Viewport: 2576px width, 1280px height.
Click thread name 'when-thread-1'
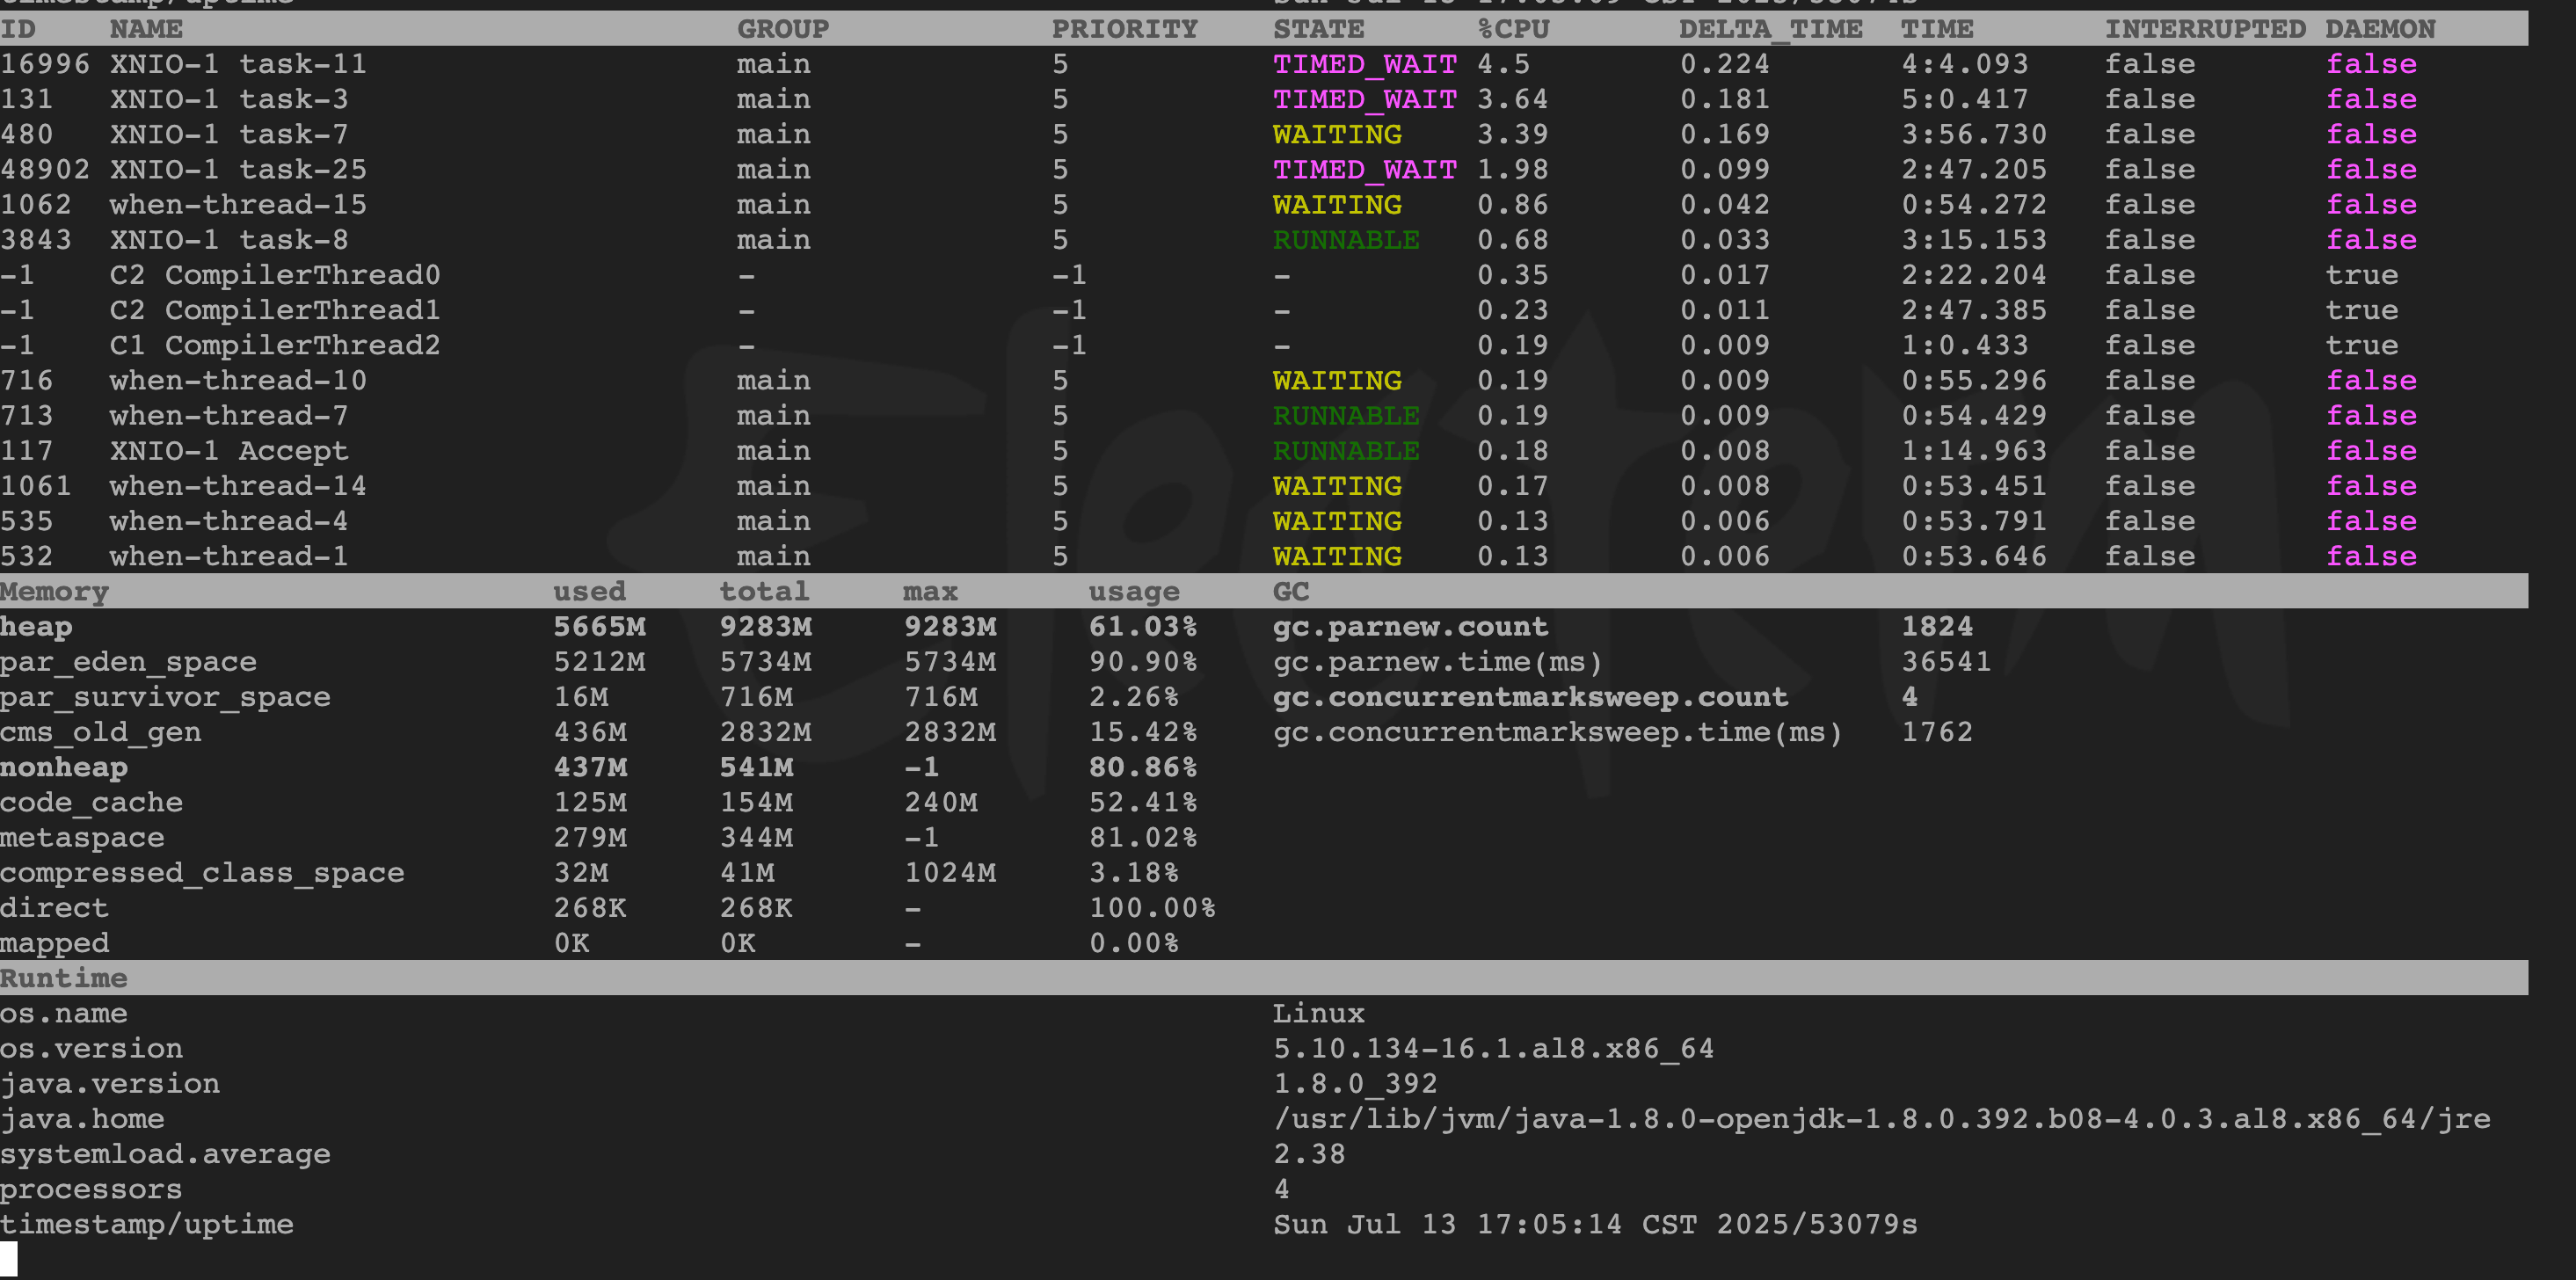229,556
